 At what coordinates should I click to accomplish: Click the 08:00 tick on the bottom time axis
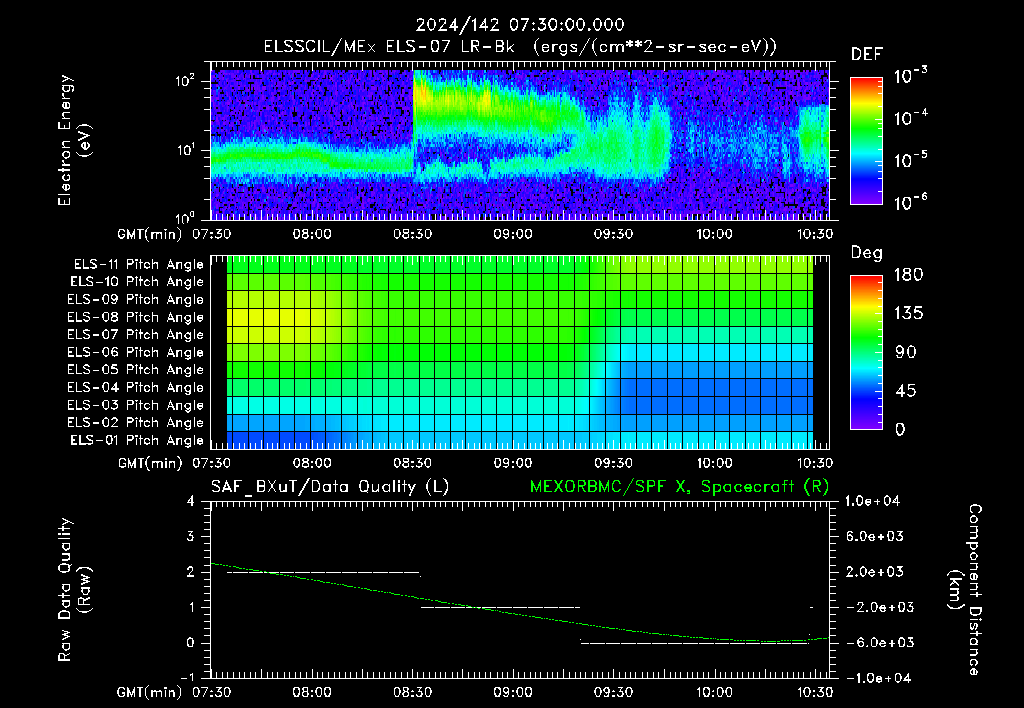pos(312,692)
